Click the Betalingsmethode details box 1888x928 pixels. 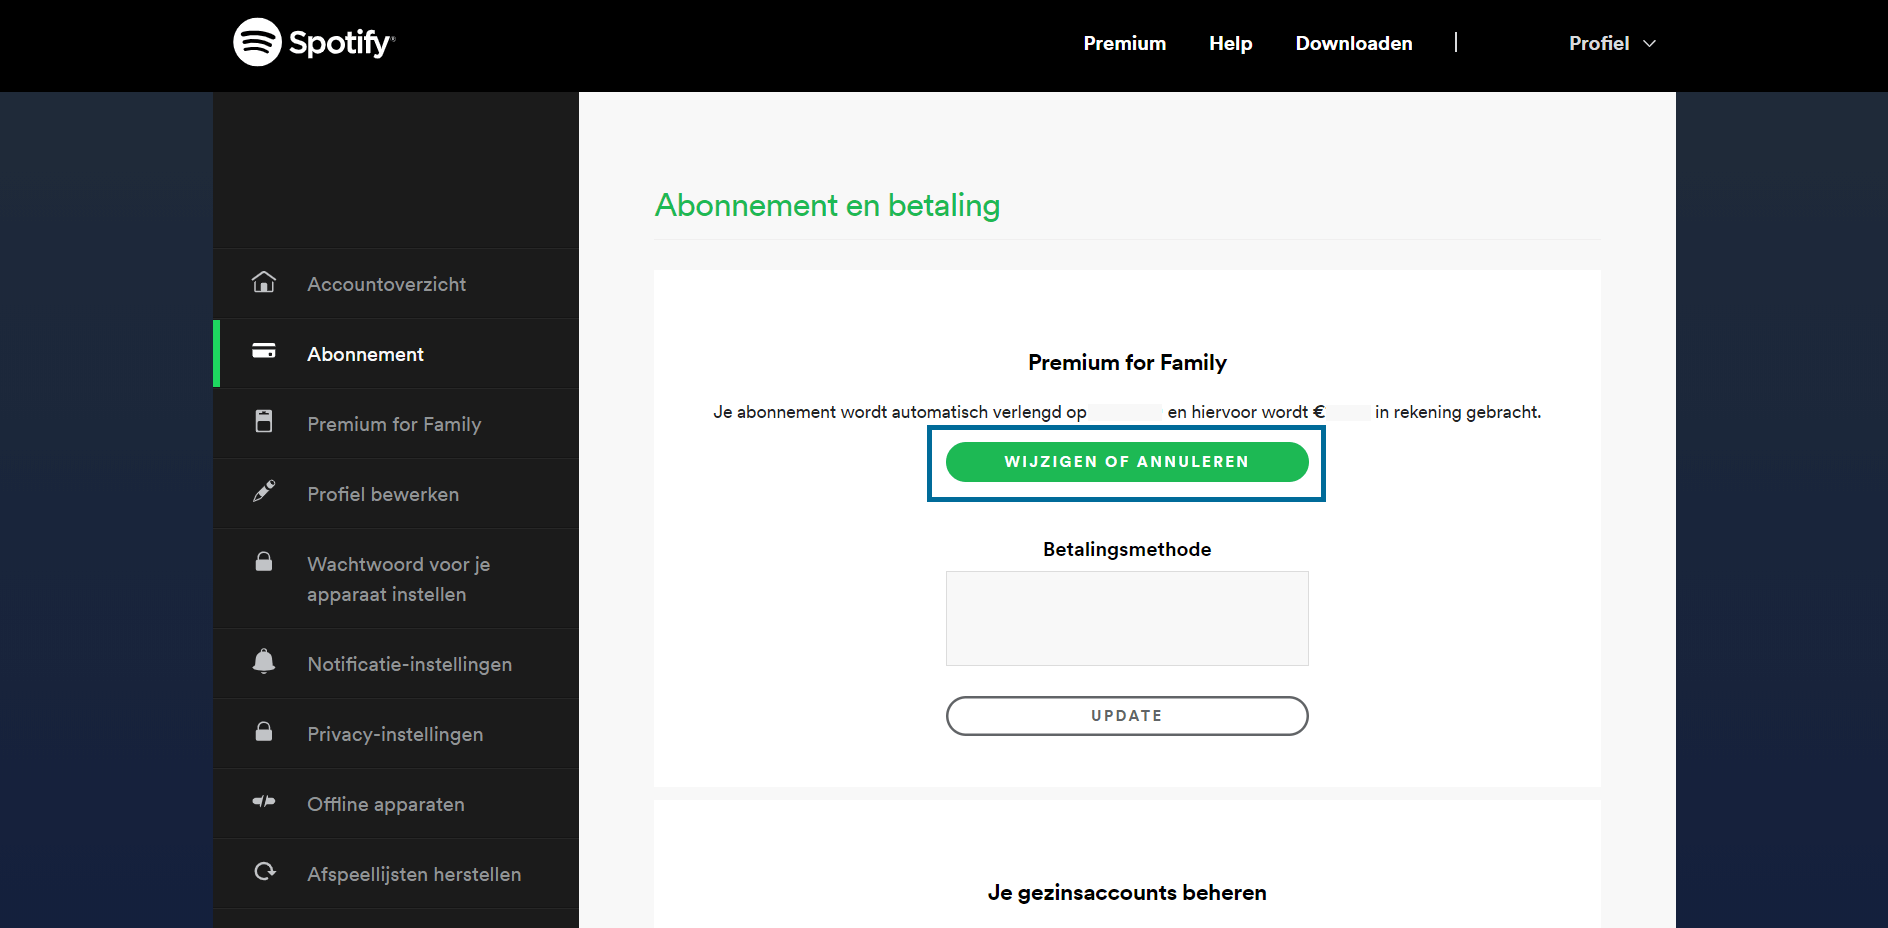click(x=1127, y=618)
